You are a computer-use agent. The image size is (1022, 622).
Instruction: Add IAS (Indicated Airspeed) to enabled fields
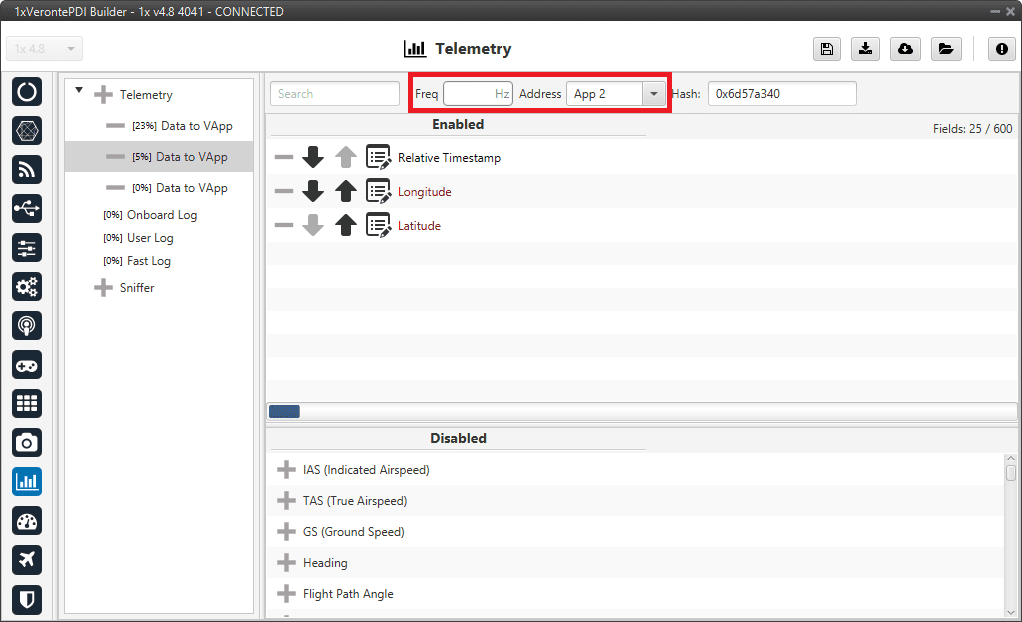pyautogui.click(x=286, y=469)
